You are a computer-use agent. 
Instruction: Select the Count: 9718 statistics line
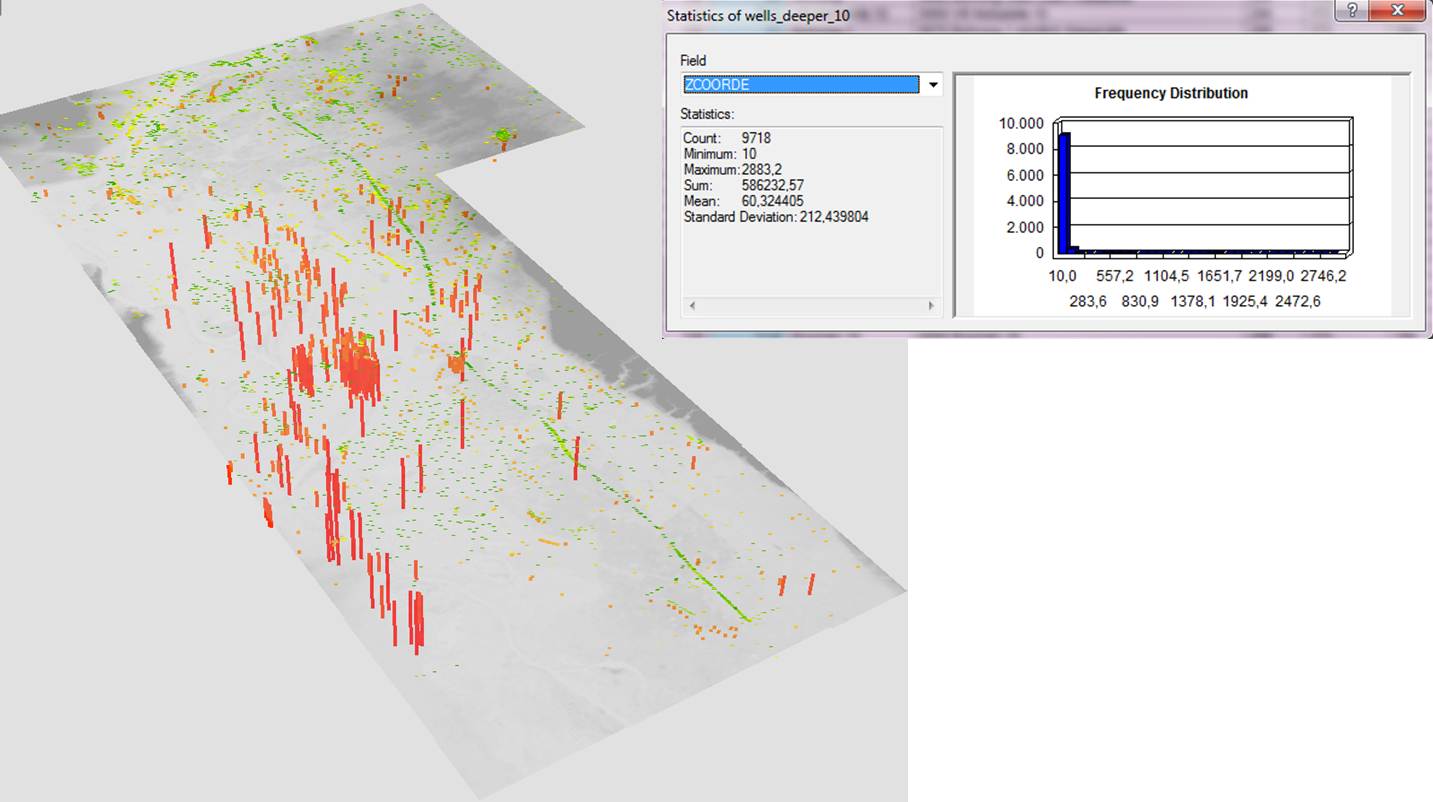coord(727,138)
